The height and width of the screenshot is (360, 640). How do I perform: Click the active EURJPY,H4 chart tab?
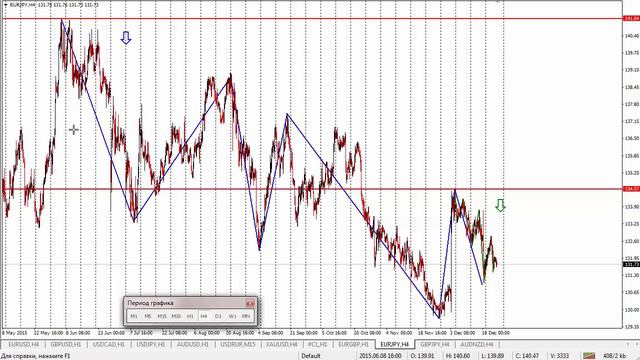click(394, 344)
